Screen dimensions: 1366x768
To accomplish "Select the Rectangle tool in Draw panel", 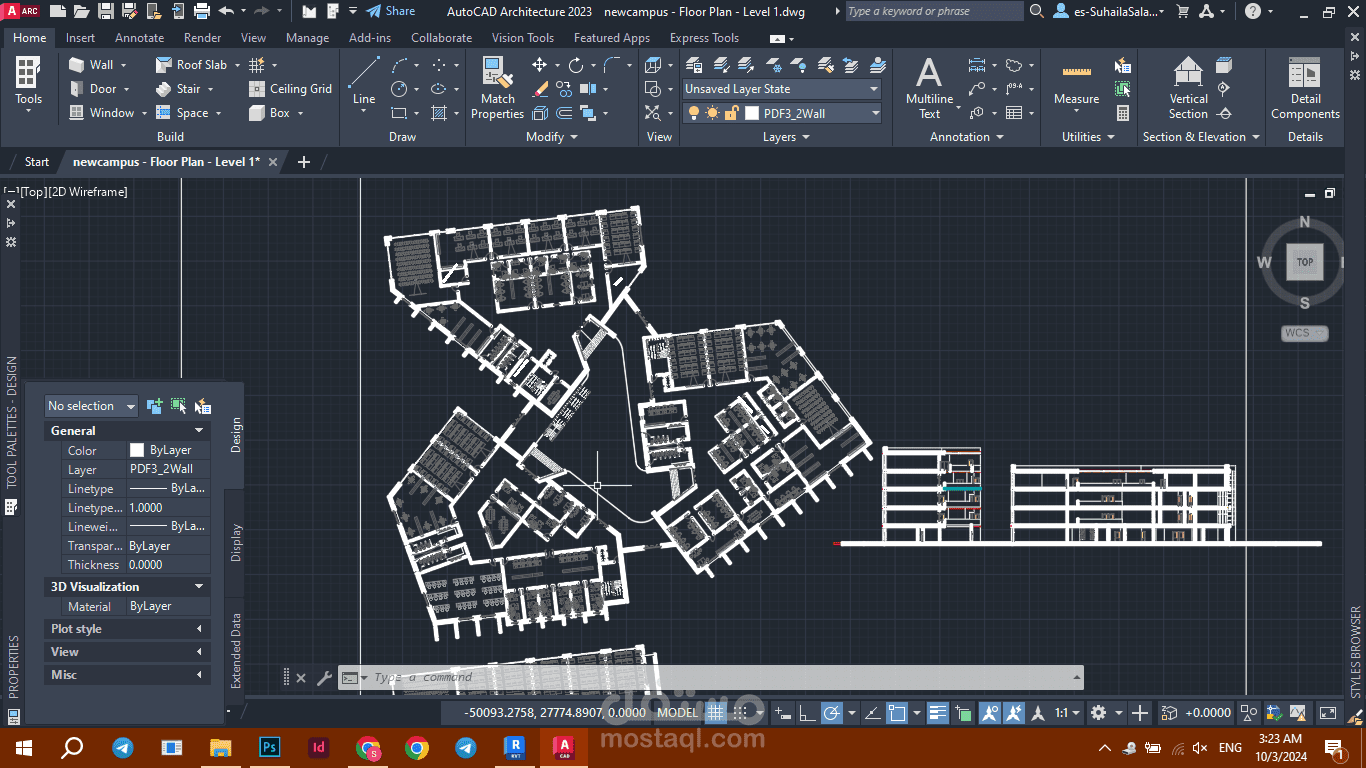I will click(399, 113).
